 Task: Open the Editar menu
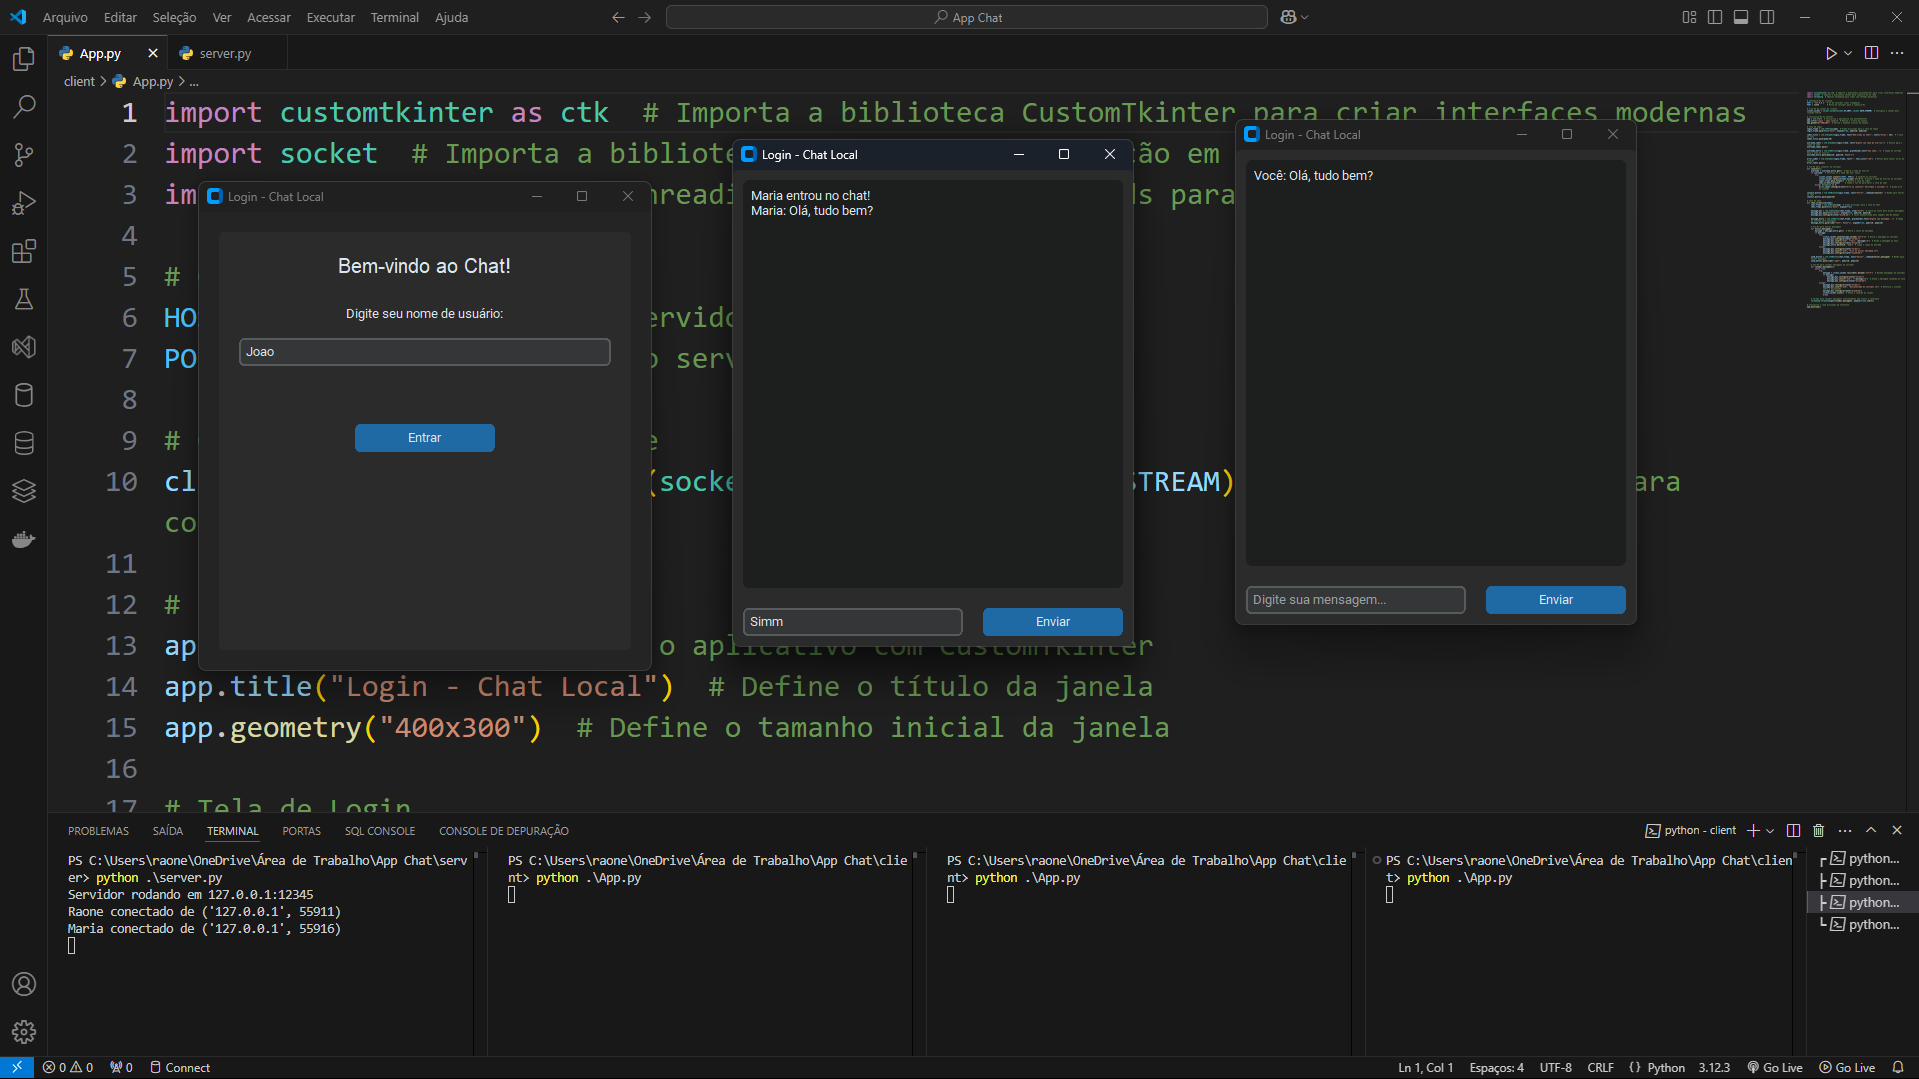[120, 17]
